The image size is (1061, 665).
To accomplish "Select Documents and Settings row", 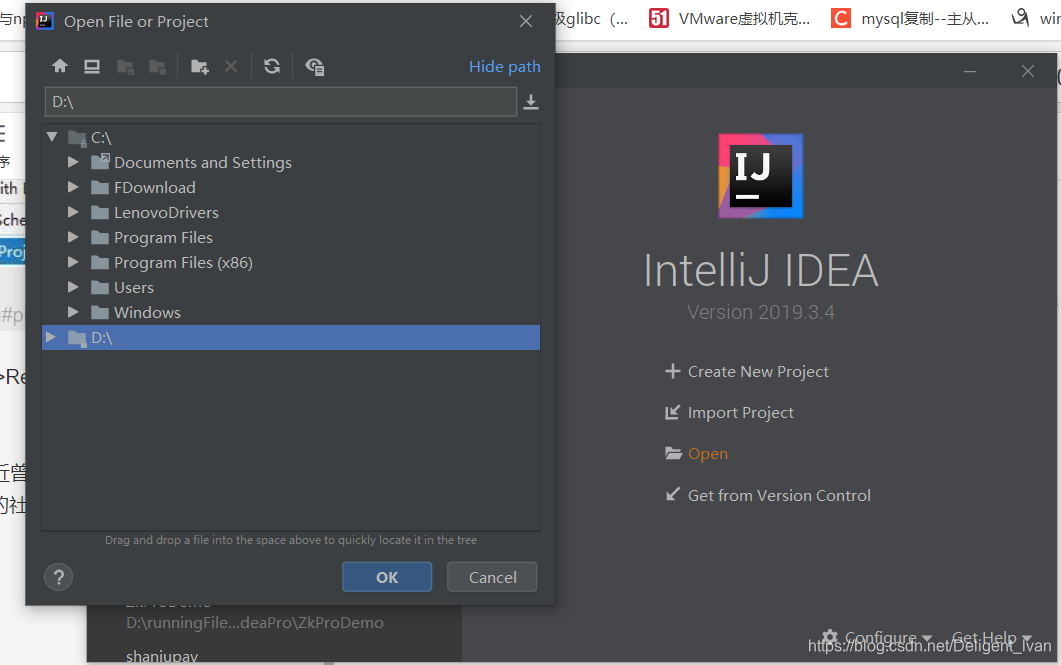I will tap(291, 162).
